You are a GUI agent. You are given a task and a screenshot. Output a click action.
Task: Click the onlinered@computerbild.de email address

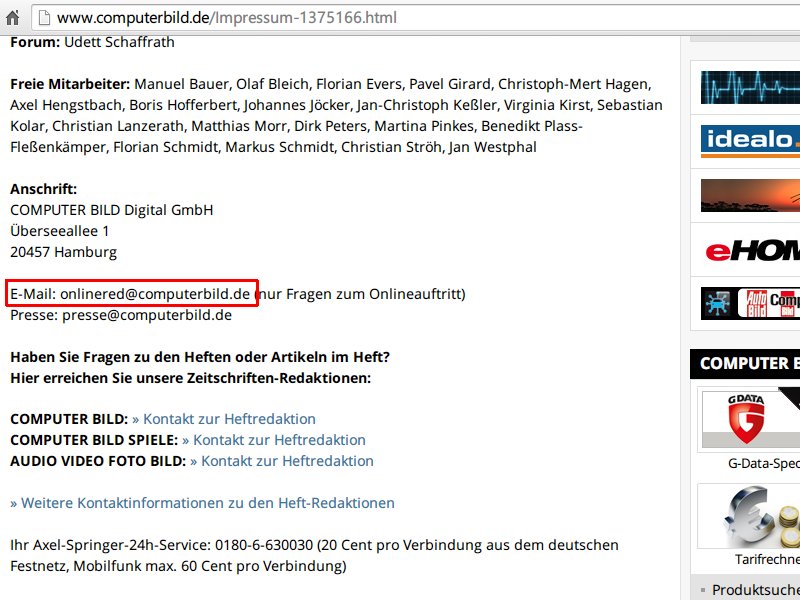pos(155,294)
